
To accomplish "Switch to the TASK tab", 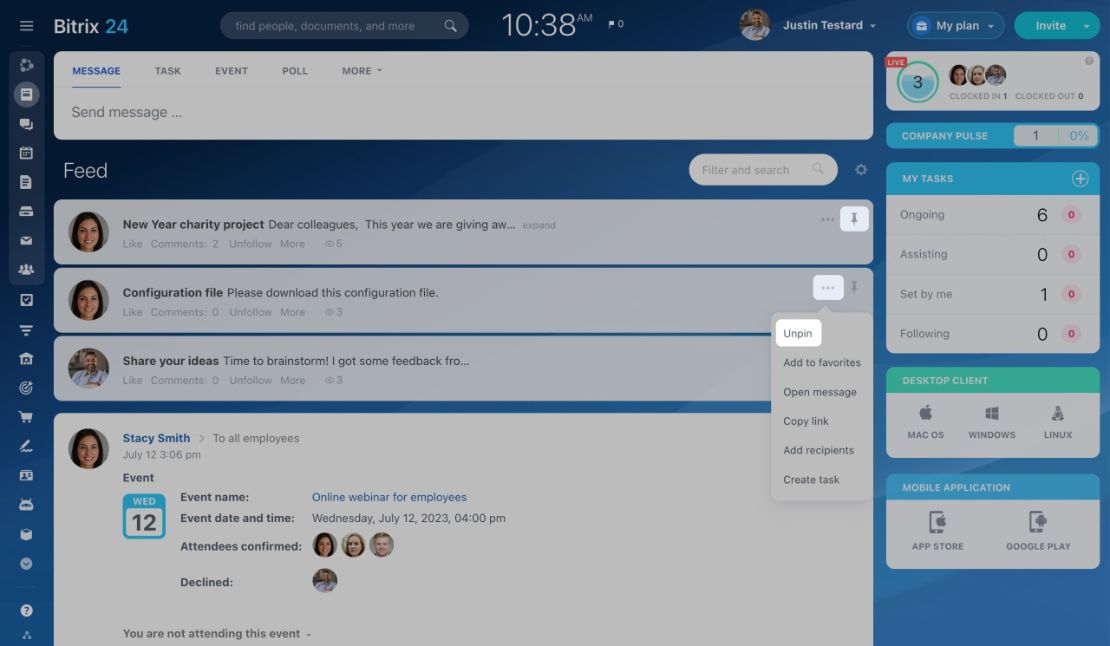I will tap(168, 71).
